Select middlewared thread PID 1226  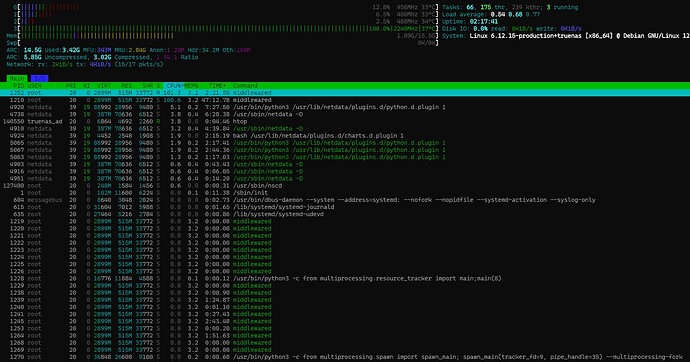click(345, 271)
